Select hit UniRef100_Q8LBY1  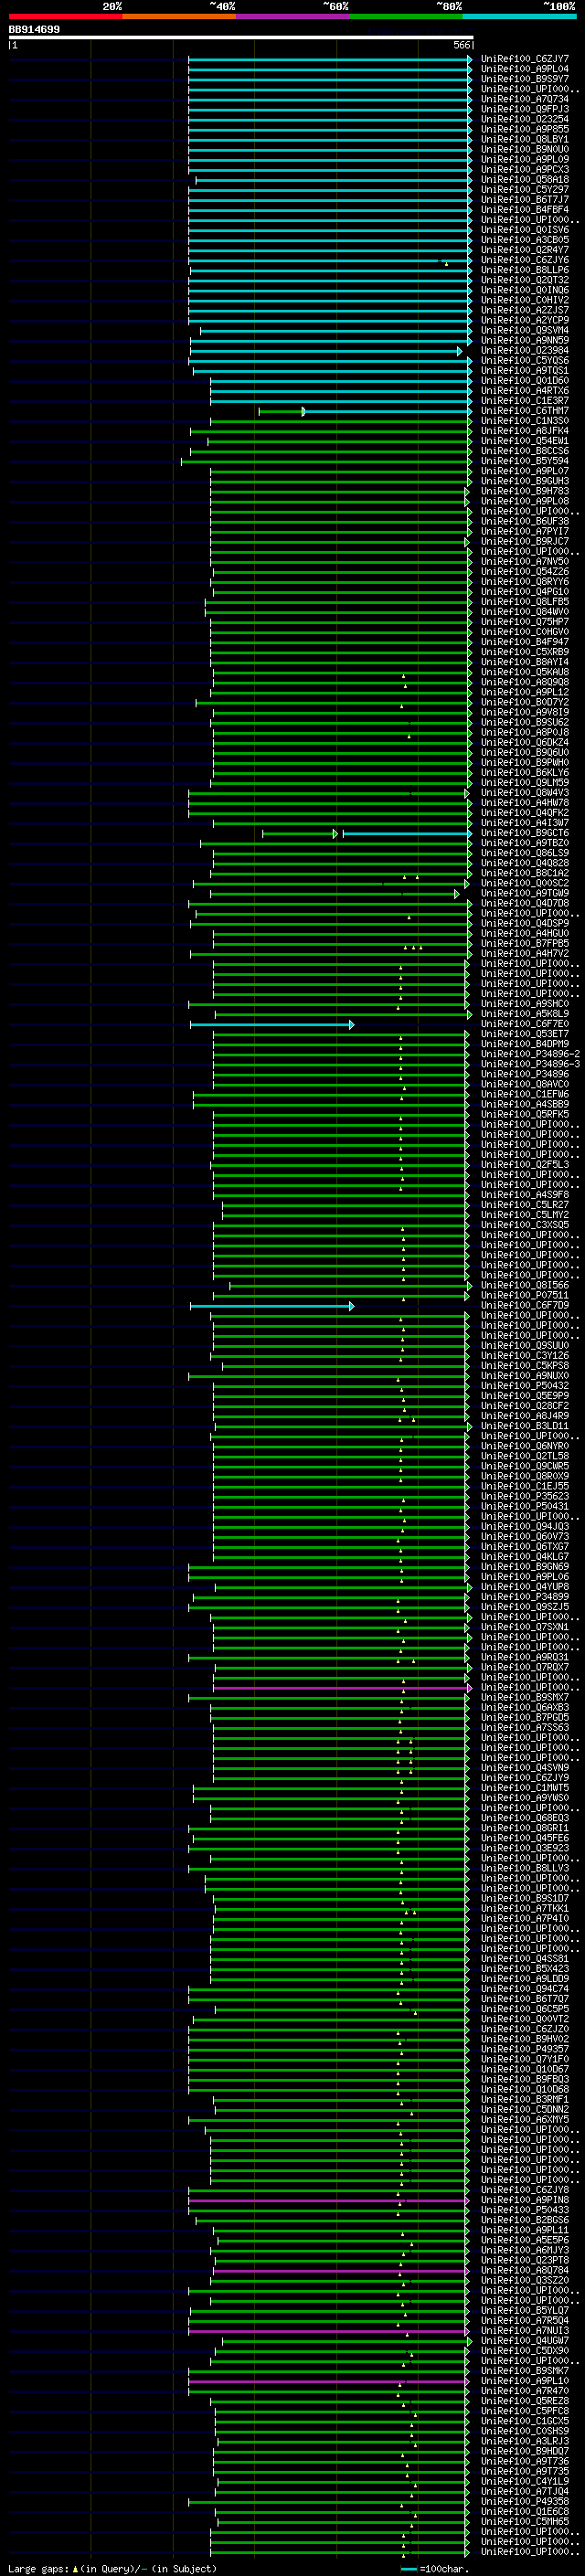tap(524, 139)
